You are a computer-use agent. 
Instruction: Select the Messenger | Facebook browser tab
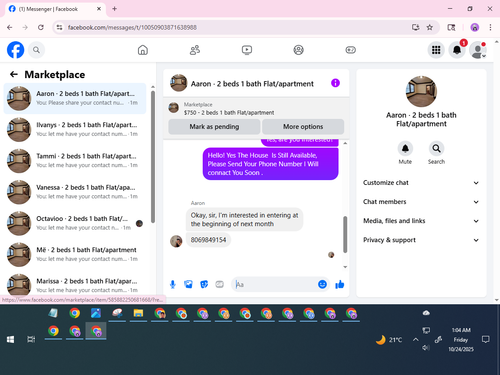click(x=55, y=9)
